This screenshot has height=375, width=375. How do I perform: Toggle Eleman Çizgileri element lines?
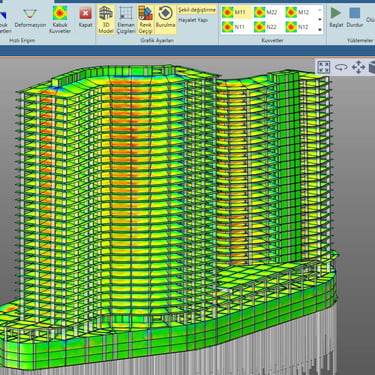pos(126,20)
